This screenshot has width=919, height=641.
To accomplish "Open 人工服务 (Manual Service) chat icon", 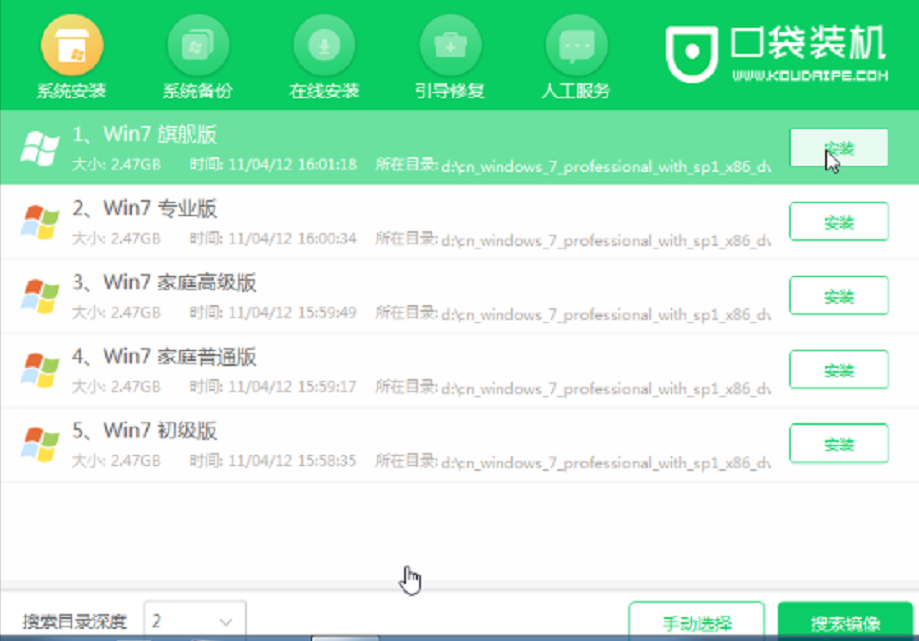I will tap(575, 45).
